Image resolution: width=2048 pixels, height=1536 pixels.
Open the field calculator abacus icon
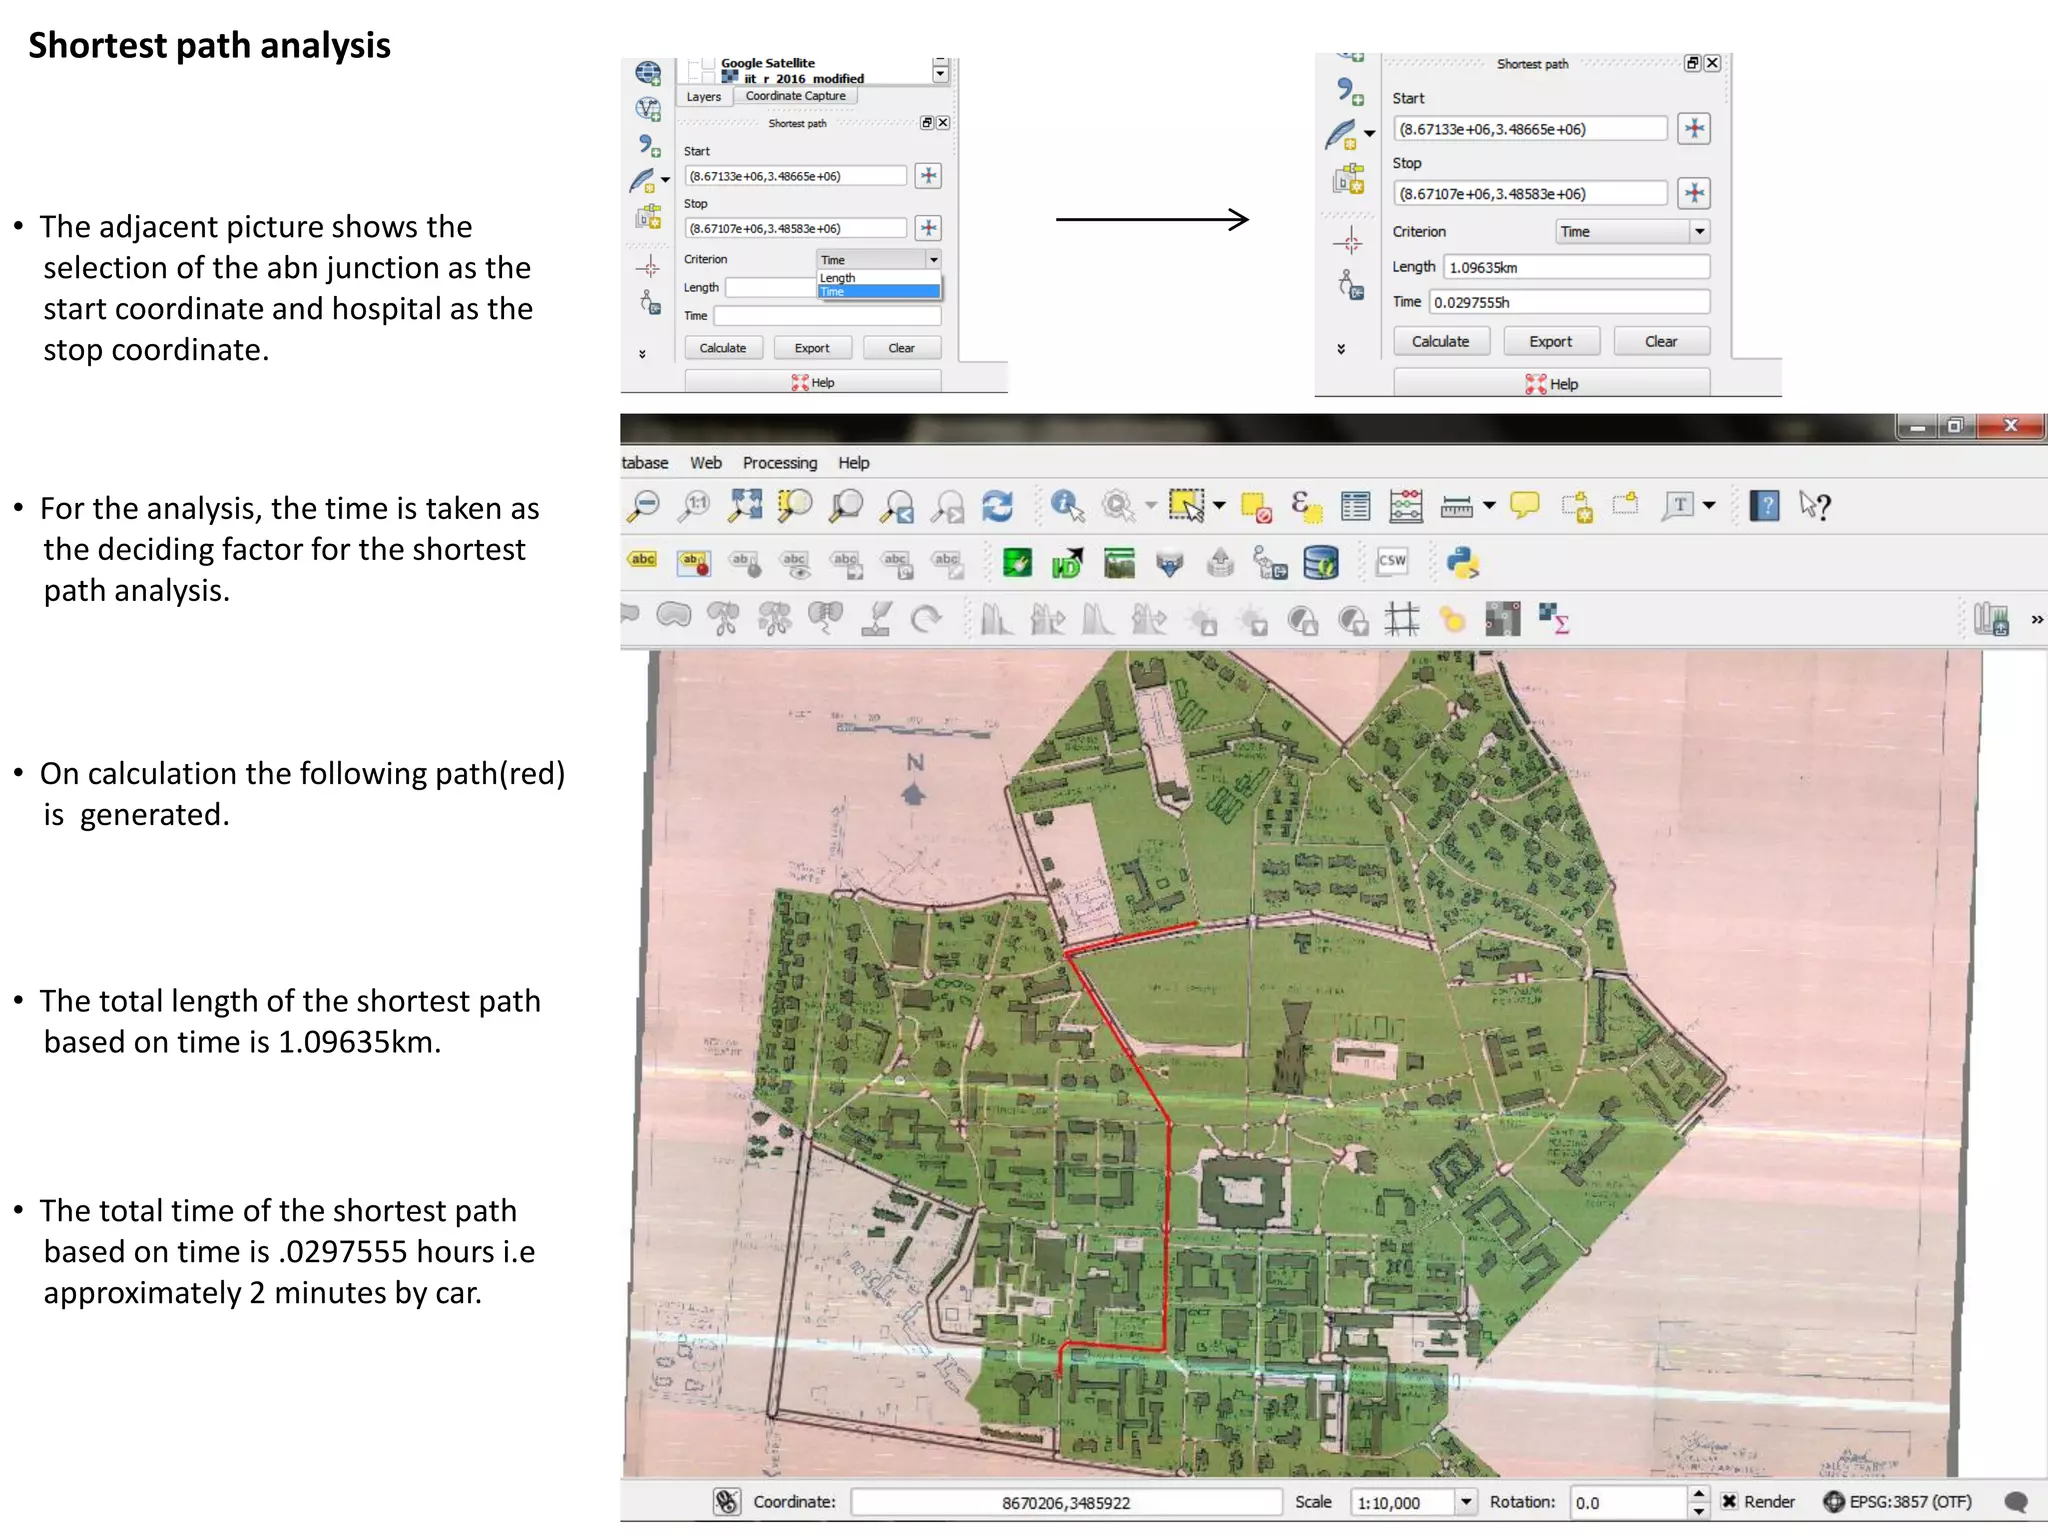1406,506
